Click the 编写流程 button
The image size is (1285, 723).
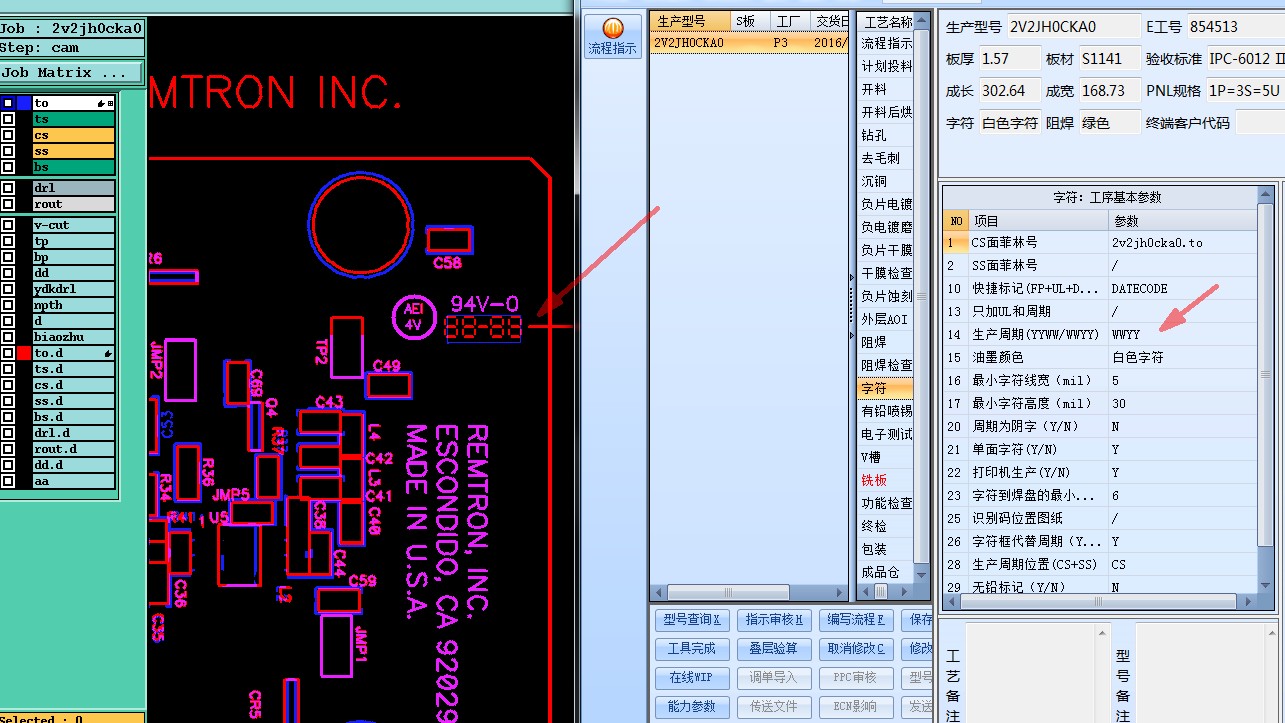pos(857,620)
